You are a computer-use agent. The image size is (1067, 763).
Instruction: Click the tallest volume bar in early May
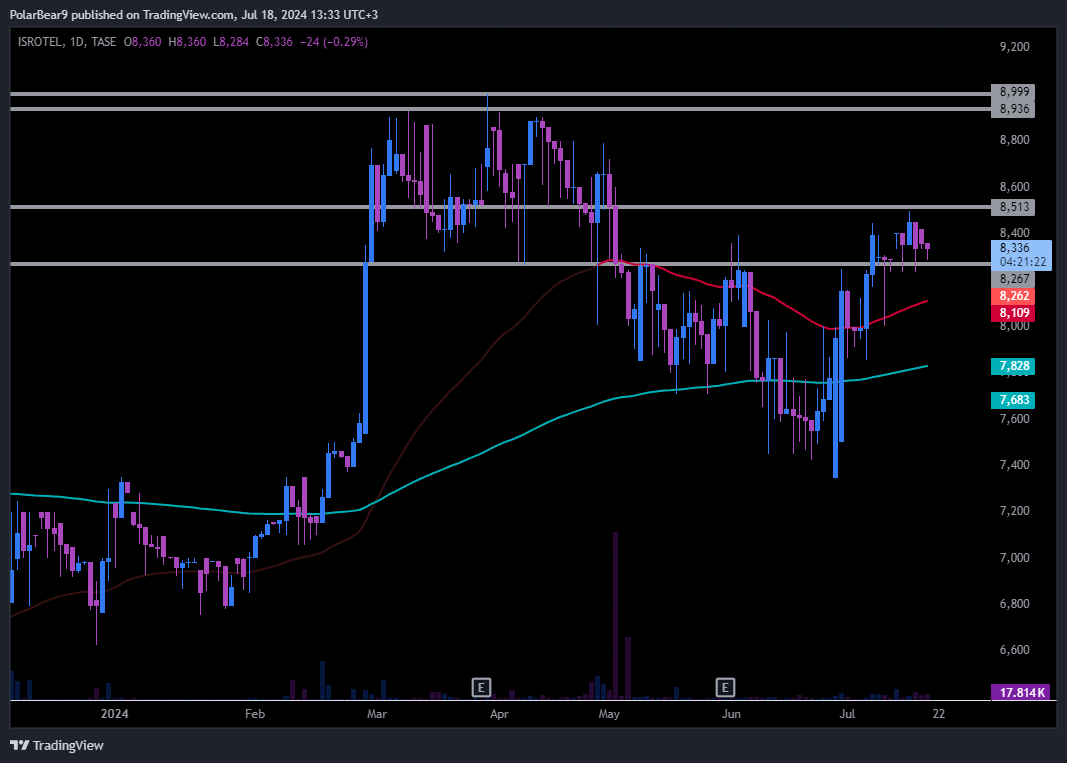(x=615, y=615)
